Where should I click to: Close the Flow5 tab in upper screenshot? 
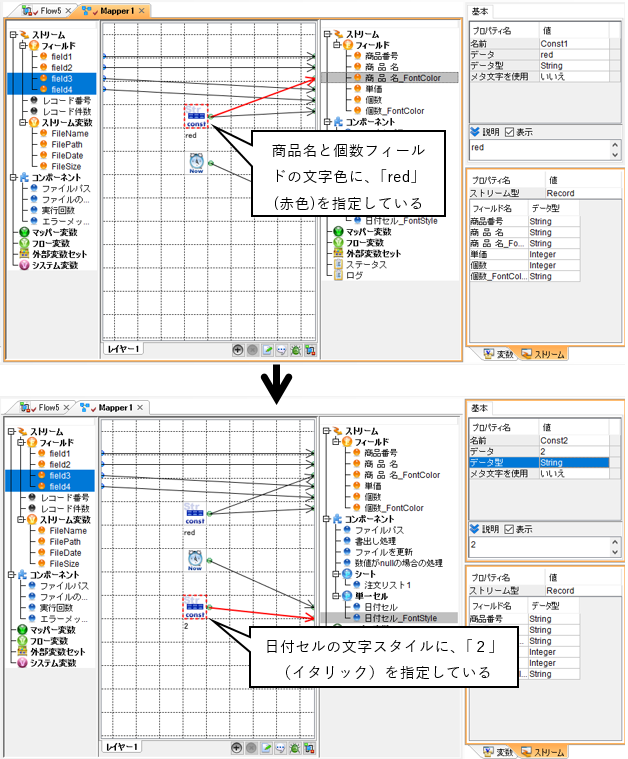tap(68, 11)
